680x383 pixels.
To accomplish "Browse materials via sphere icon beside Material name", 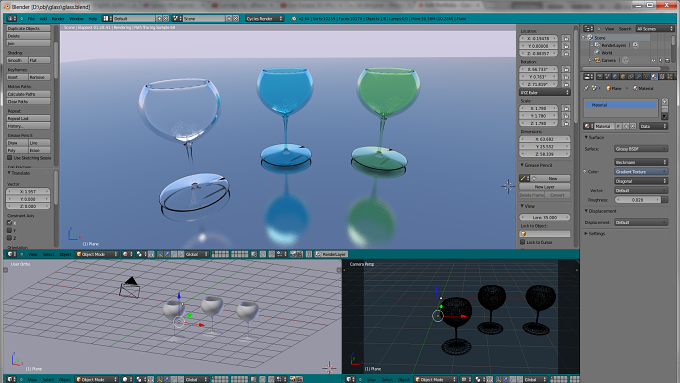I will (588, 126).
